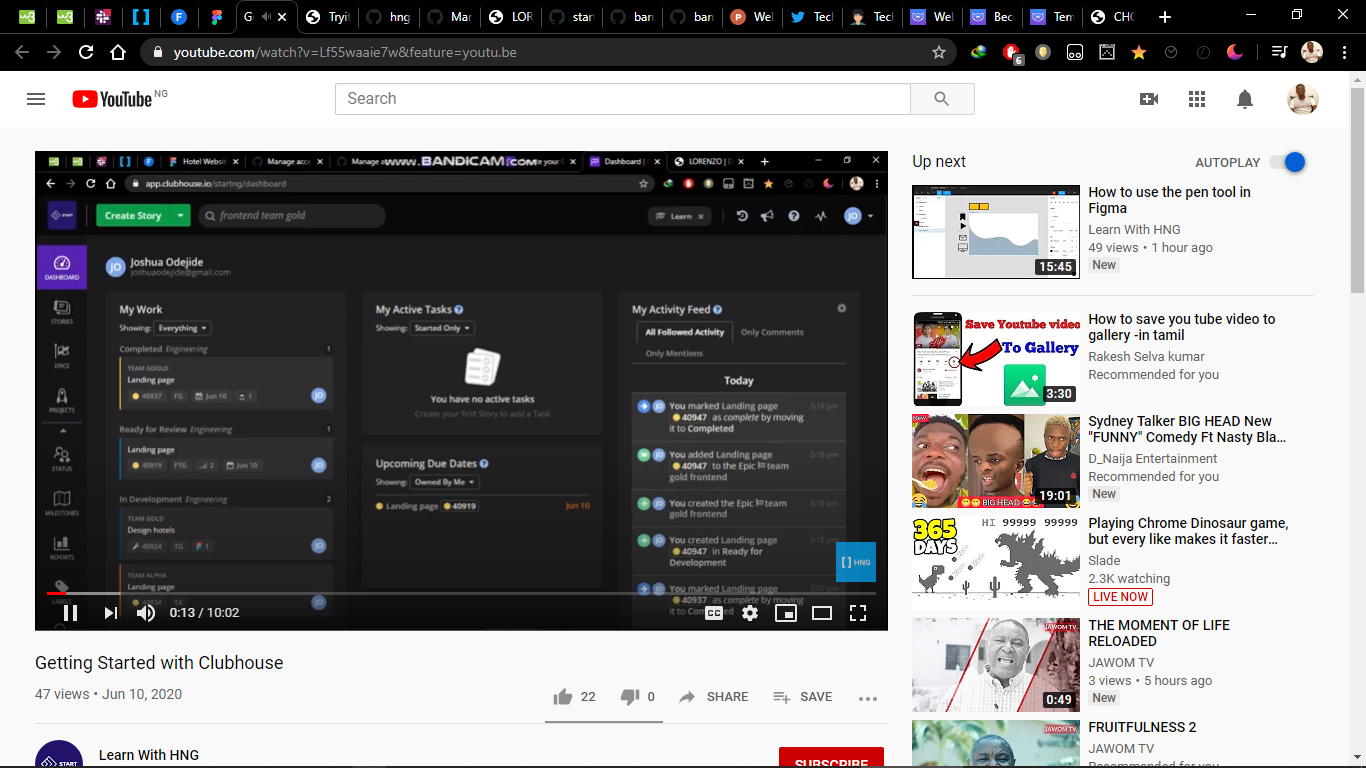
Task: Open more actions below the video
Action: (x=867, y=697)
